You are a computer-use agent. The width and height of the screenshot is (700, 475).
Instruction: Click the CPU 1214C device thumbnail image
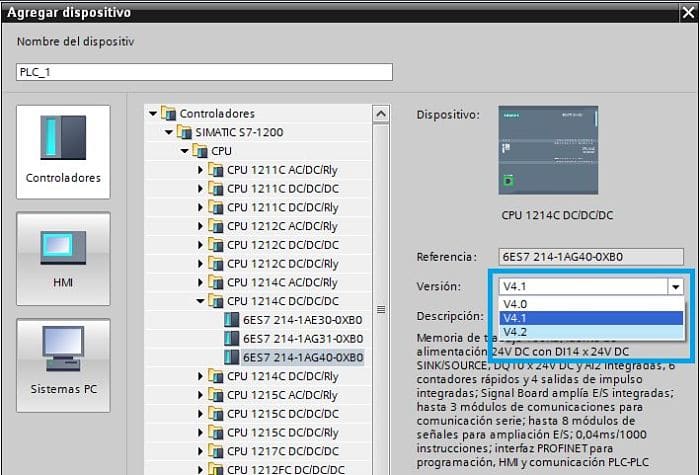tap(548, 150)
